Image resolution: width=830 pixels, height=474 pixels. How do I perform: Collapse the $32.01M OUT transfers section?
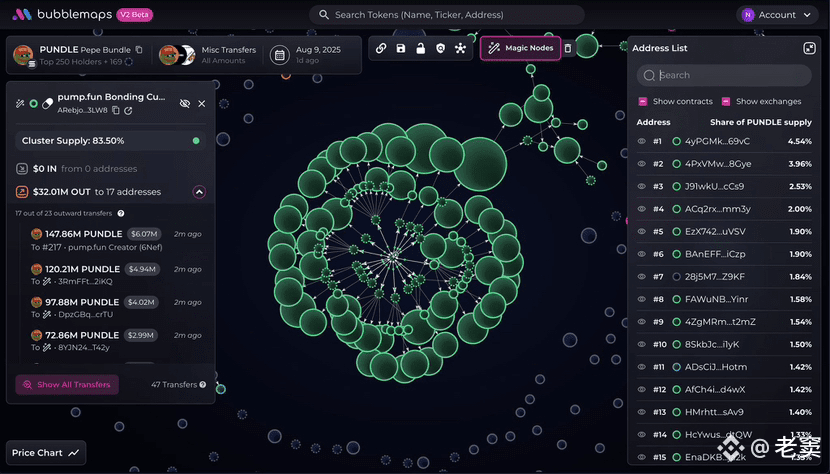click(x=199, y=191)
